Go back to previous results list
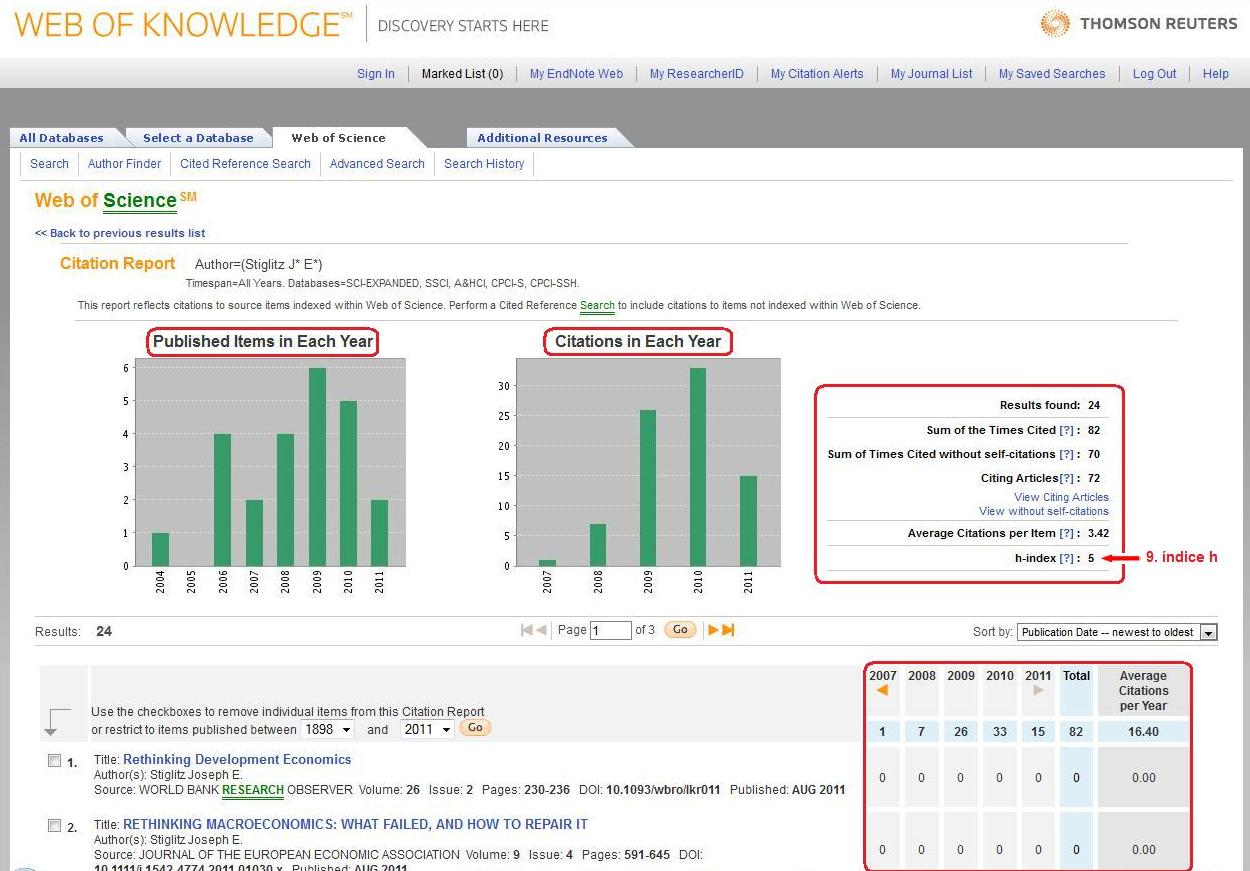The height and width of the screenshot is (871, 1250). coord(120,233)
